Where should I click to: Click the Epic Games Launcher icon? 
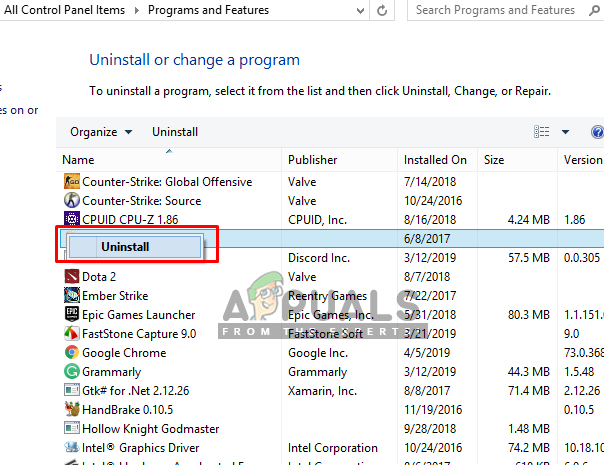72,314
